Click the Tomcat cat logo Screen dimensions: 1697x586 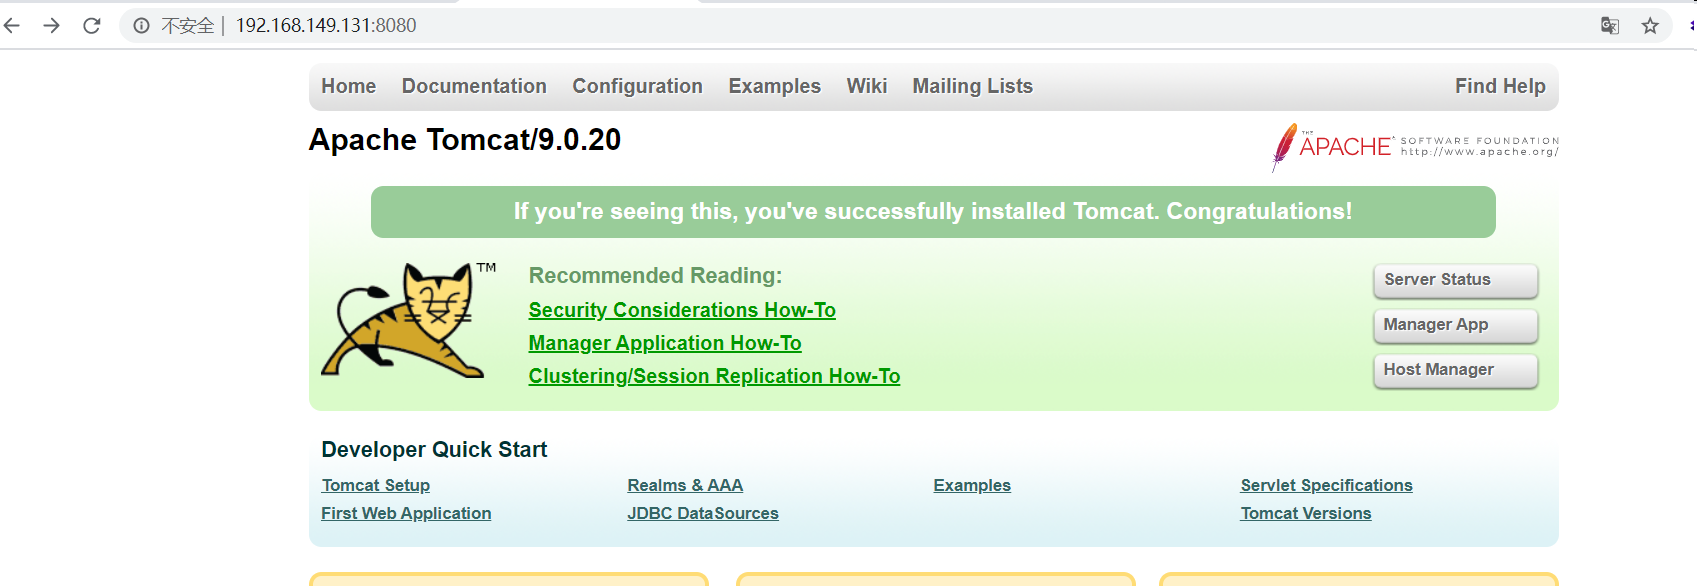406,320
